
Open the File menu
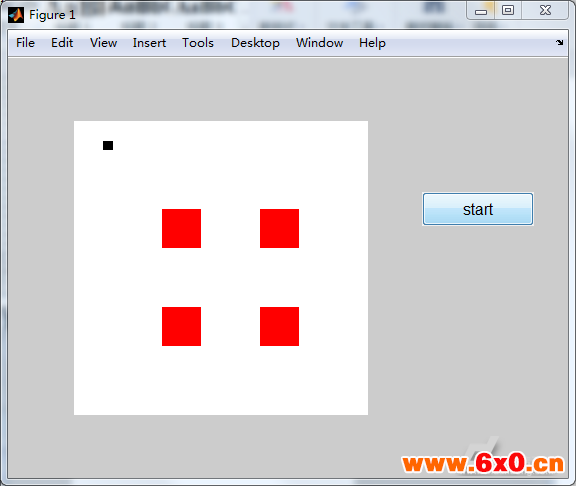25,43
